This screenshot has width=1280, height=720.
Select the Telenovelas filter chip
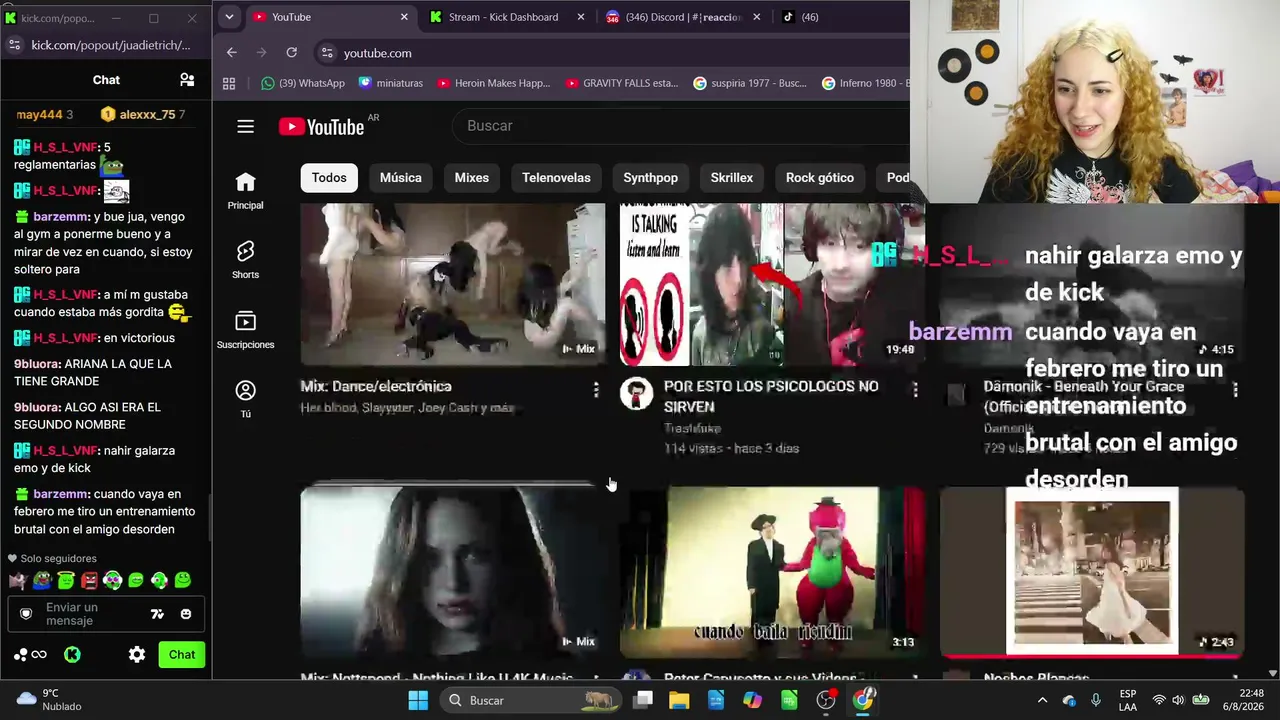(x=556, y=178)
